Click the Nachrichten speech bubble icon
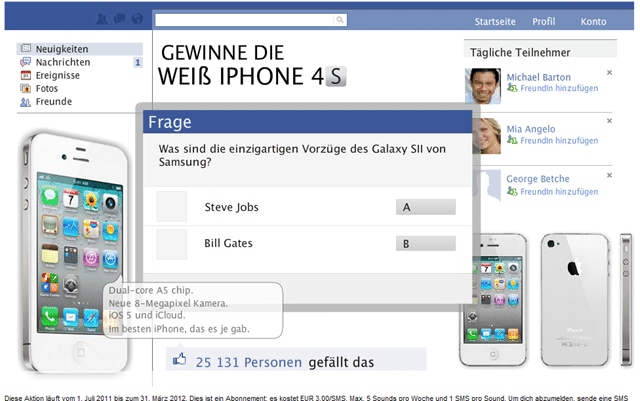 point(26,62)
